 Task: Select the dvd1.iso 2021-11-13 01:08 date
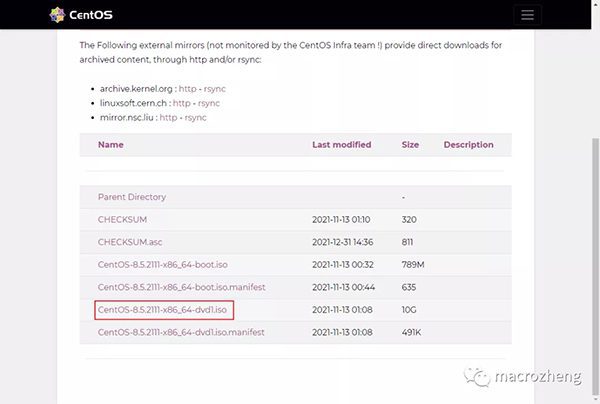pyautogui.click(x=342, y=310)
